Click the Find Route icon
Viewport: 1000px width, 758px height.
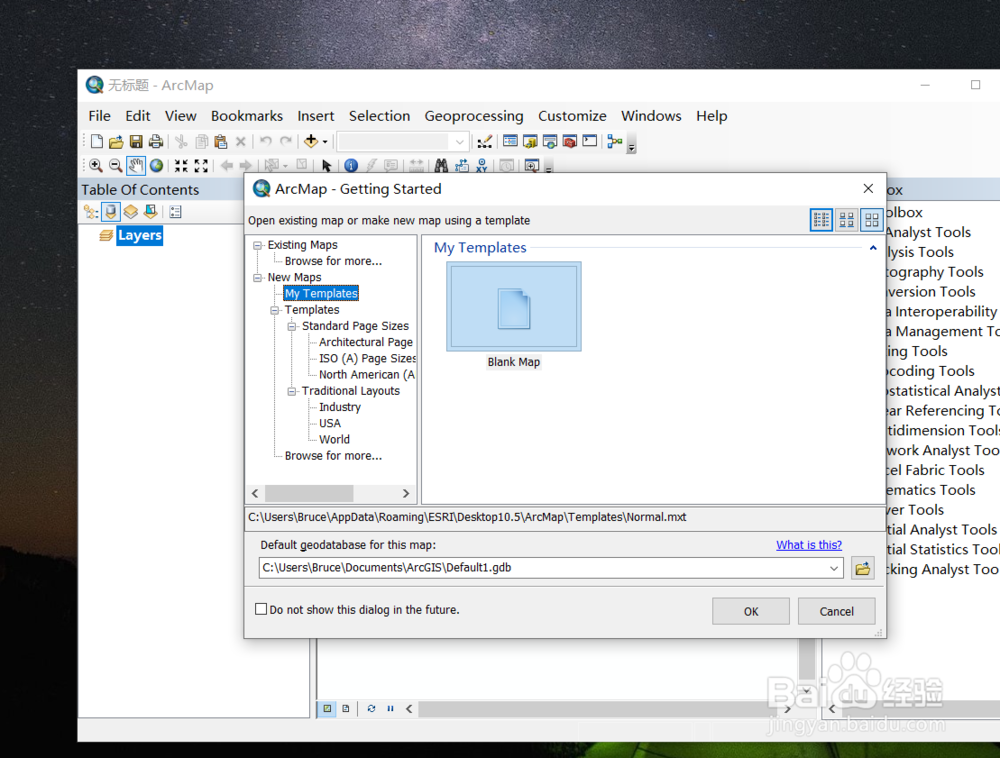tap(462, 166)
